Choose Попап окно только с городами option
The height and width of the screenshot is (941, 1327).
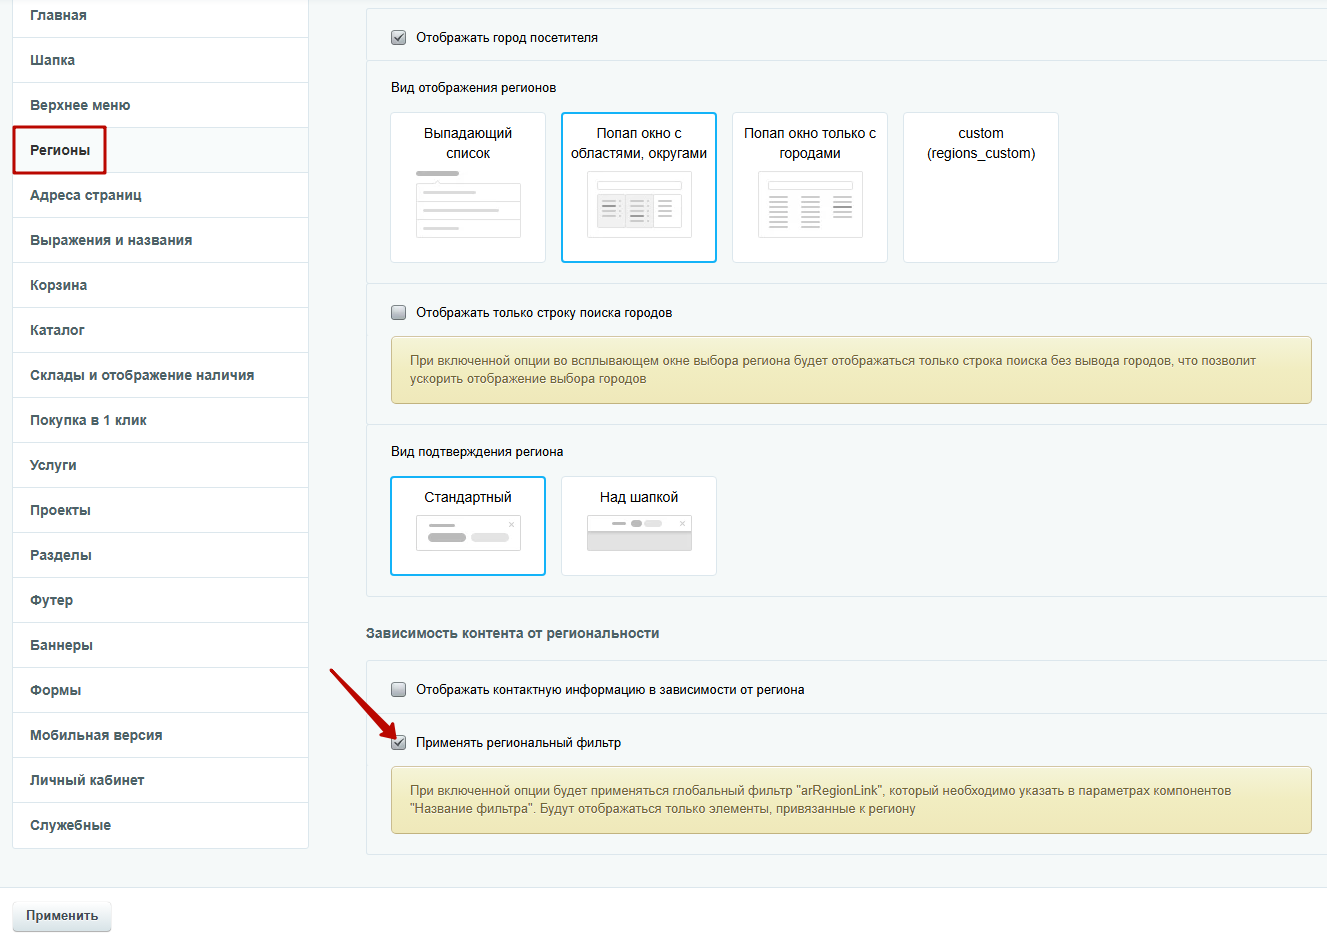(x=810, y=187)
